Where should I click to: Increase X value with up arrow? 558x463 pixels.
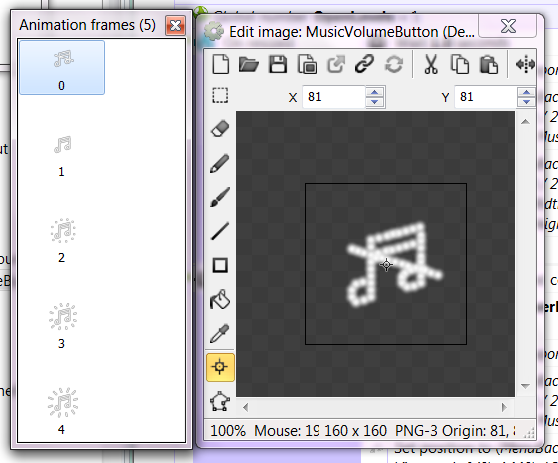pyautogui.click(x=374, y=92)
